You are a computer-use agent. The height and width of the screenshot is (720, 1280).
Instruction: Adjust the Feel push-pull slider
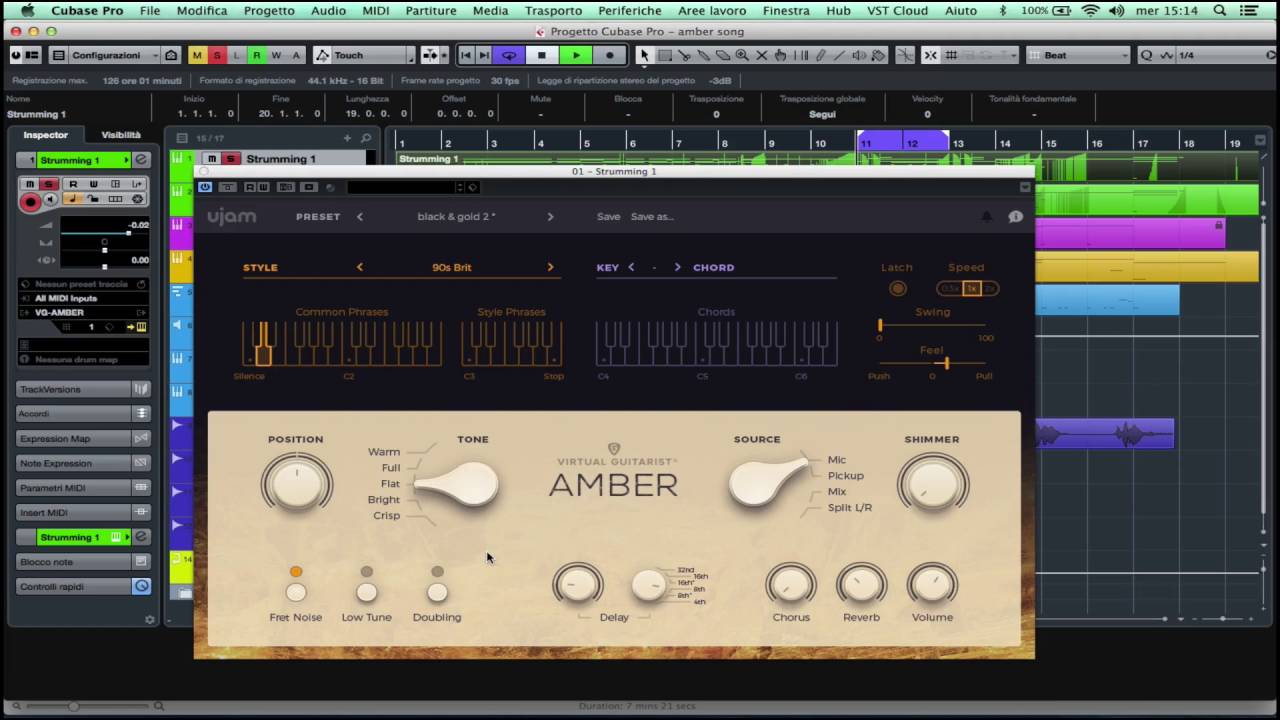pyautogui.click(x=932, y=363)
